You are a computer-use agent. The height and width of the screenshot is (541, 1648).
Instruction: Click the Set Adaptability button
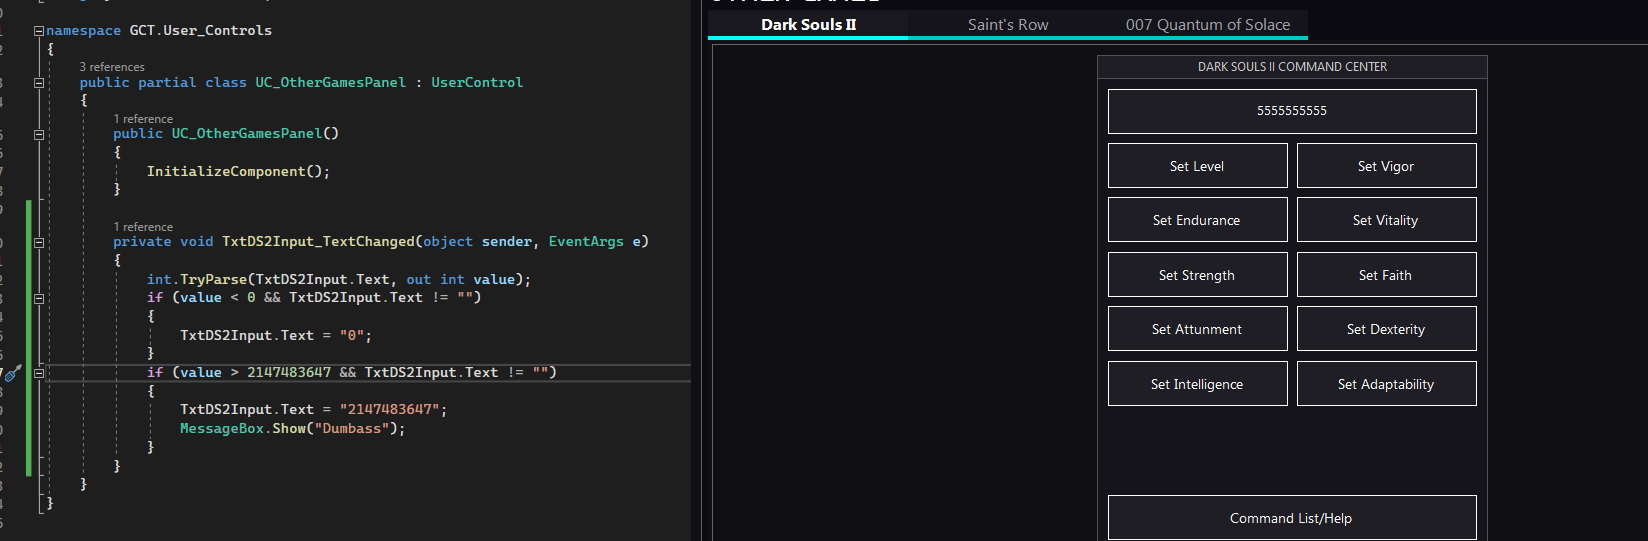[1386, 384]
